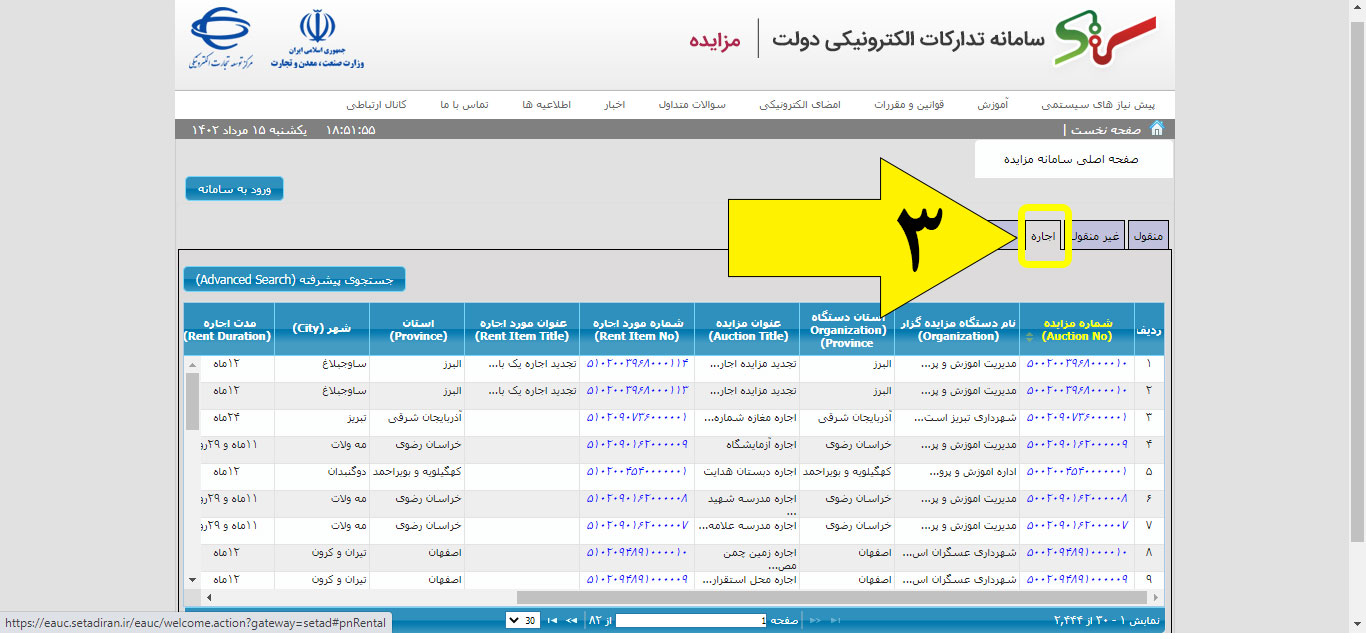Screen dimensions: 1366x639
Task: Click the ورود به سامانه button
Action: pos(234,188)
